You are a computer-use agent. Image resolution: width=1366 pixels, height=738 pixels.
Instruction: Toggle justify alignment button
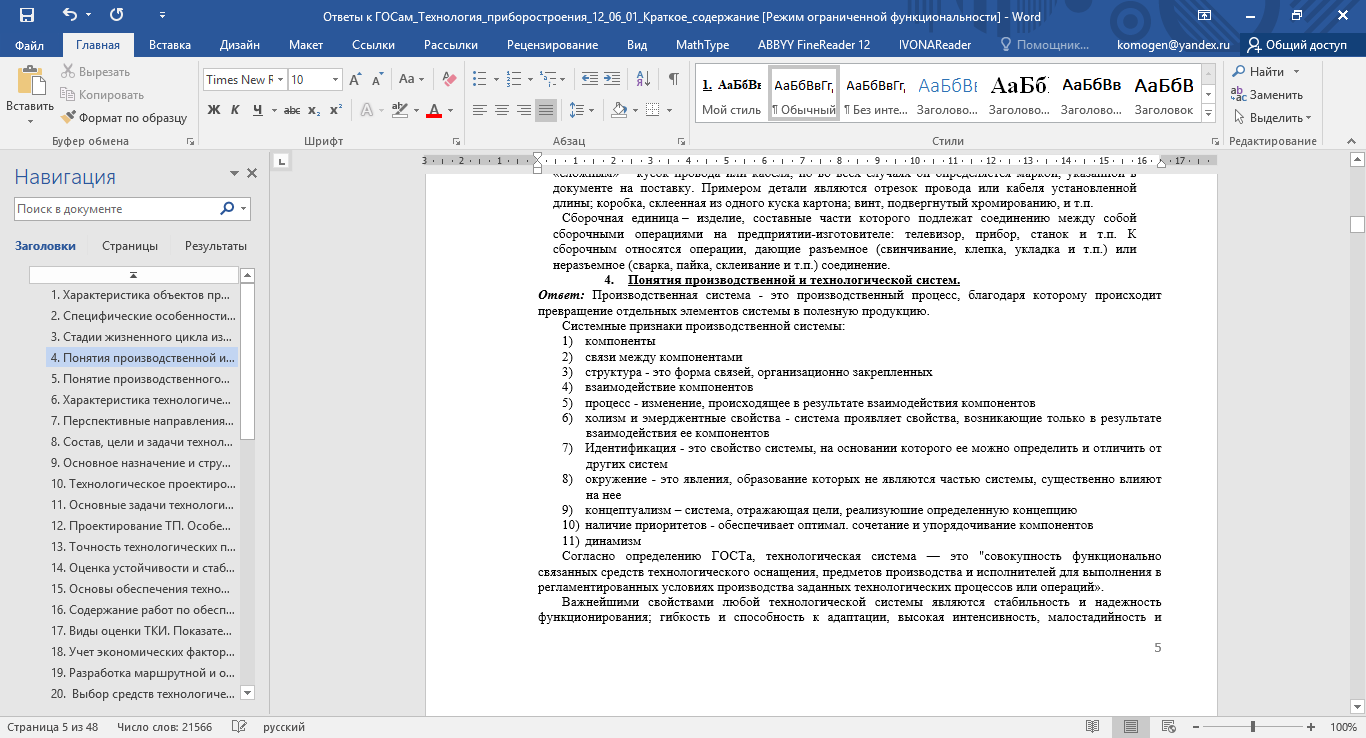[x=546, y=110]
